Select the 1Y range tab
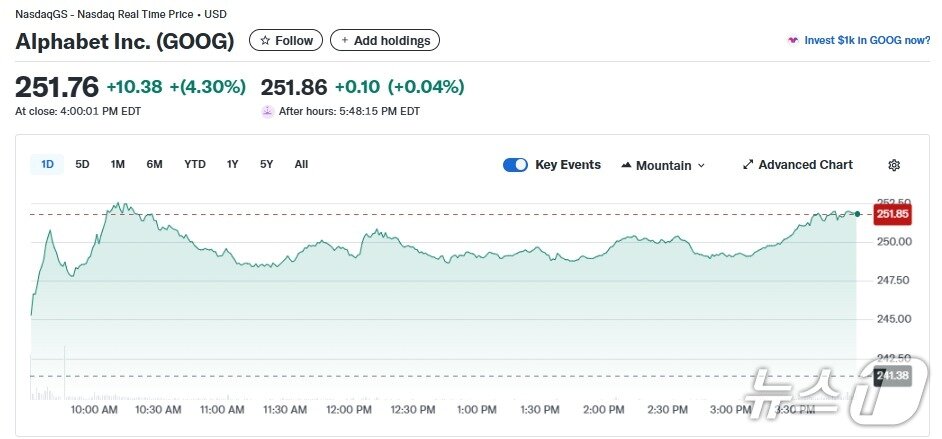The height and width of the screenshot is (439, 942). click(233, 164)
